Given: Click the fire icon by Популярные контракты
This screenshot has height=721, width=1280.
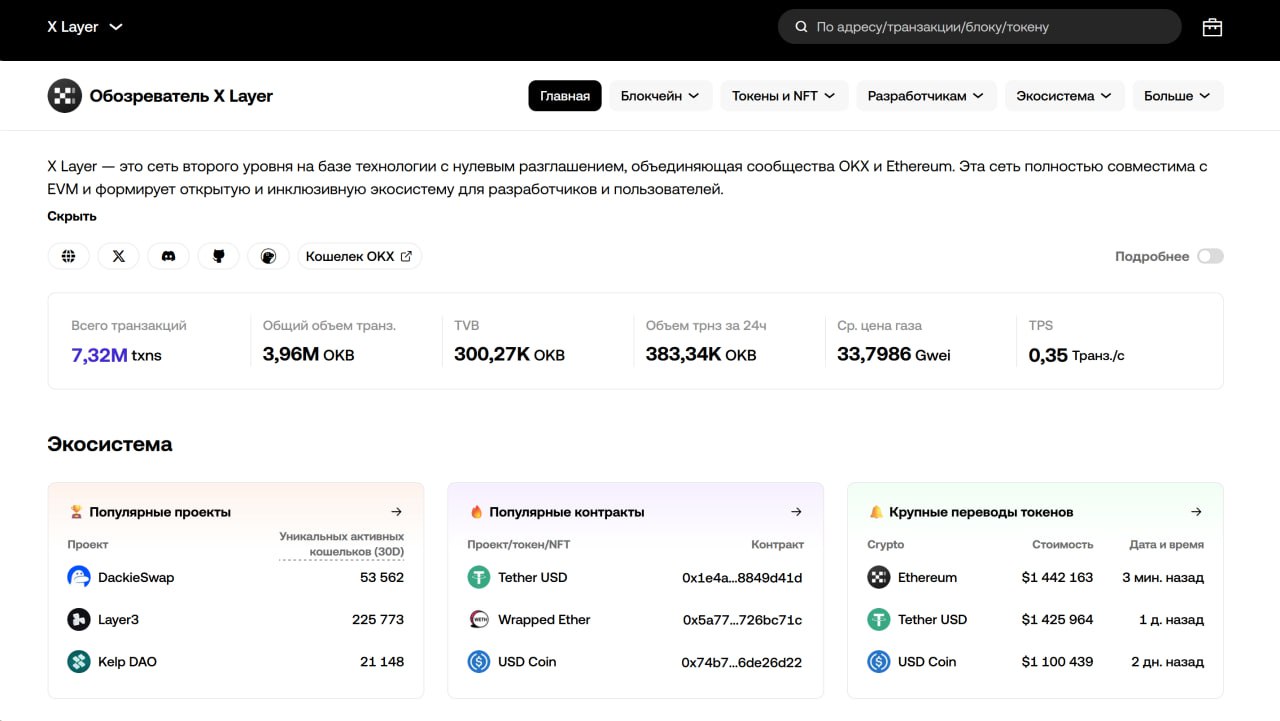Looking at the screenshot, I should click(x=476, y=512).
